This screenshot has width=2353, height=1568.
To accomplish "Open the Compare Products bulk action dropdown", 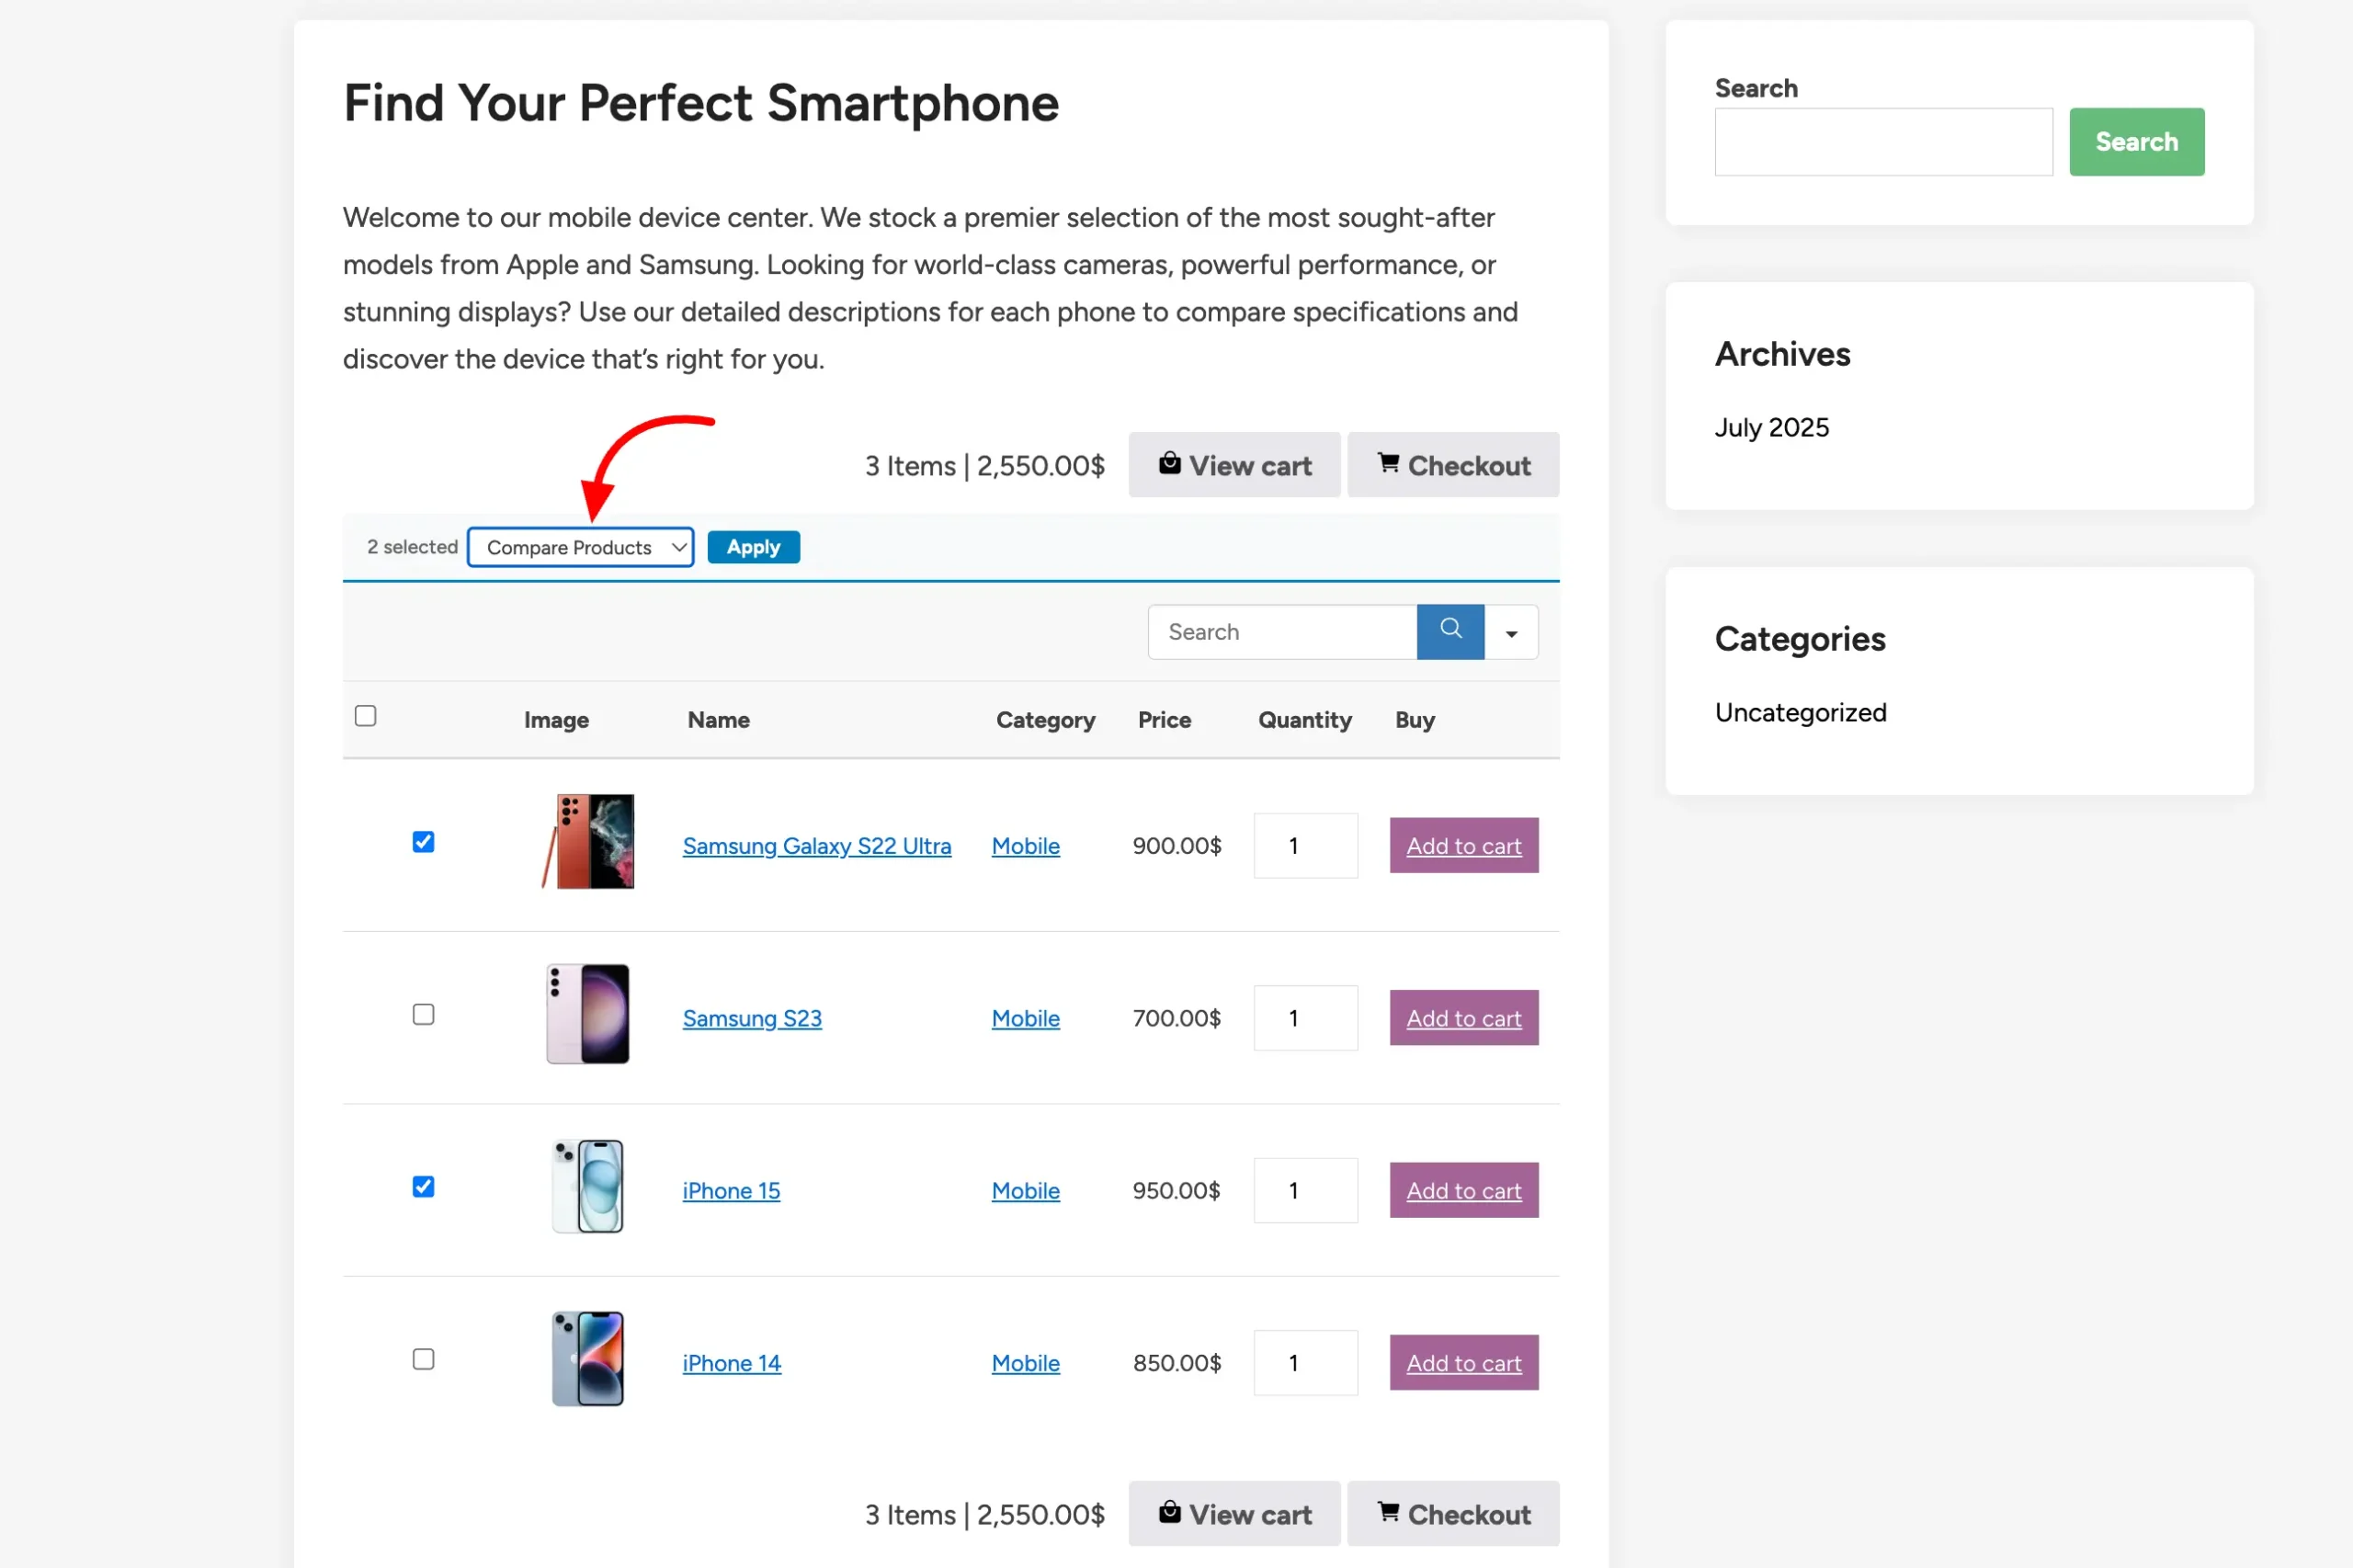I will pos(580,547).
